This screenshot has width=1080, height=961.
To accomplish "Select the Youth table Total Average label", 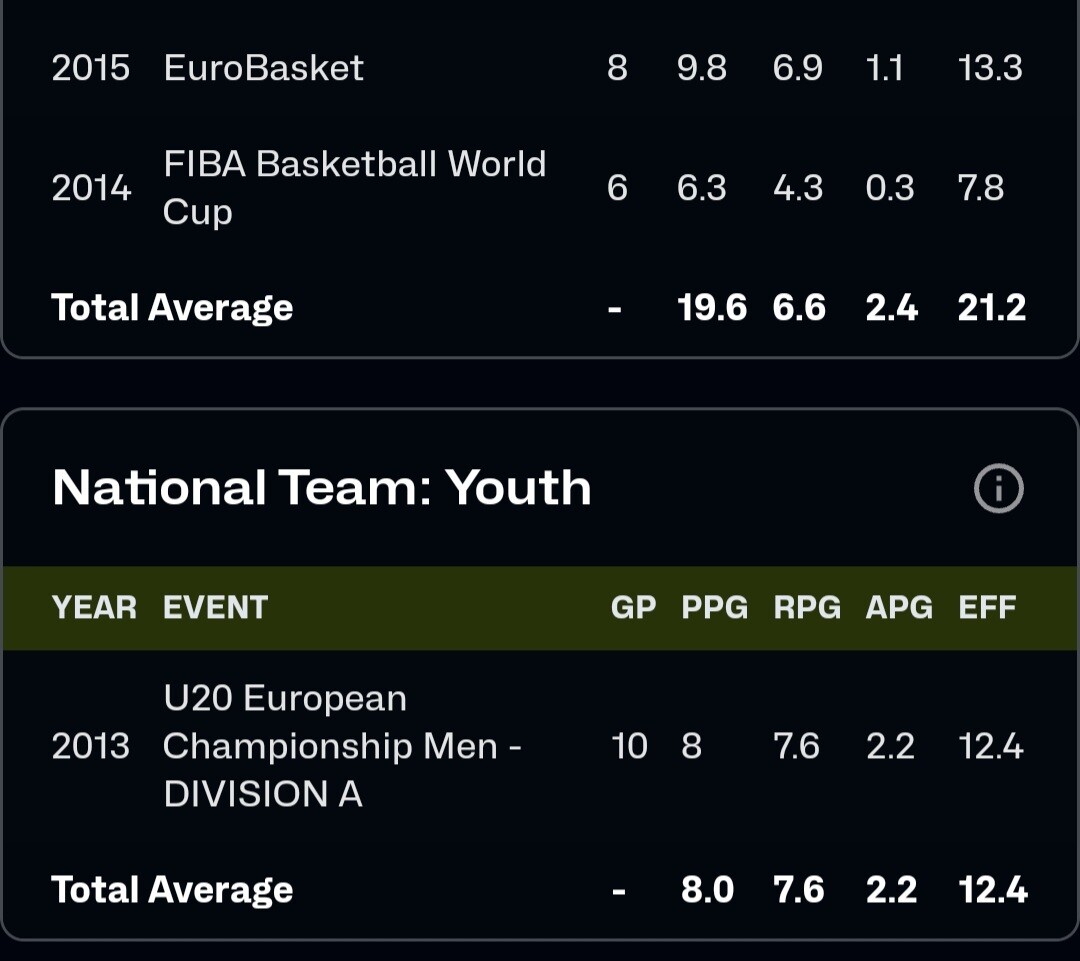I will click(172, 890).
